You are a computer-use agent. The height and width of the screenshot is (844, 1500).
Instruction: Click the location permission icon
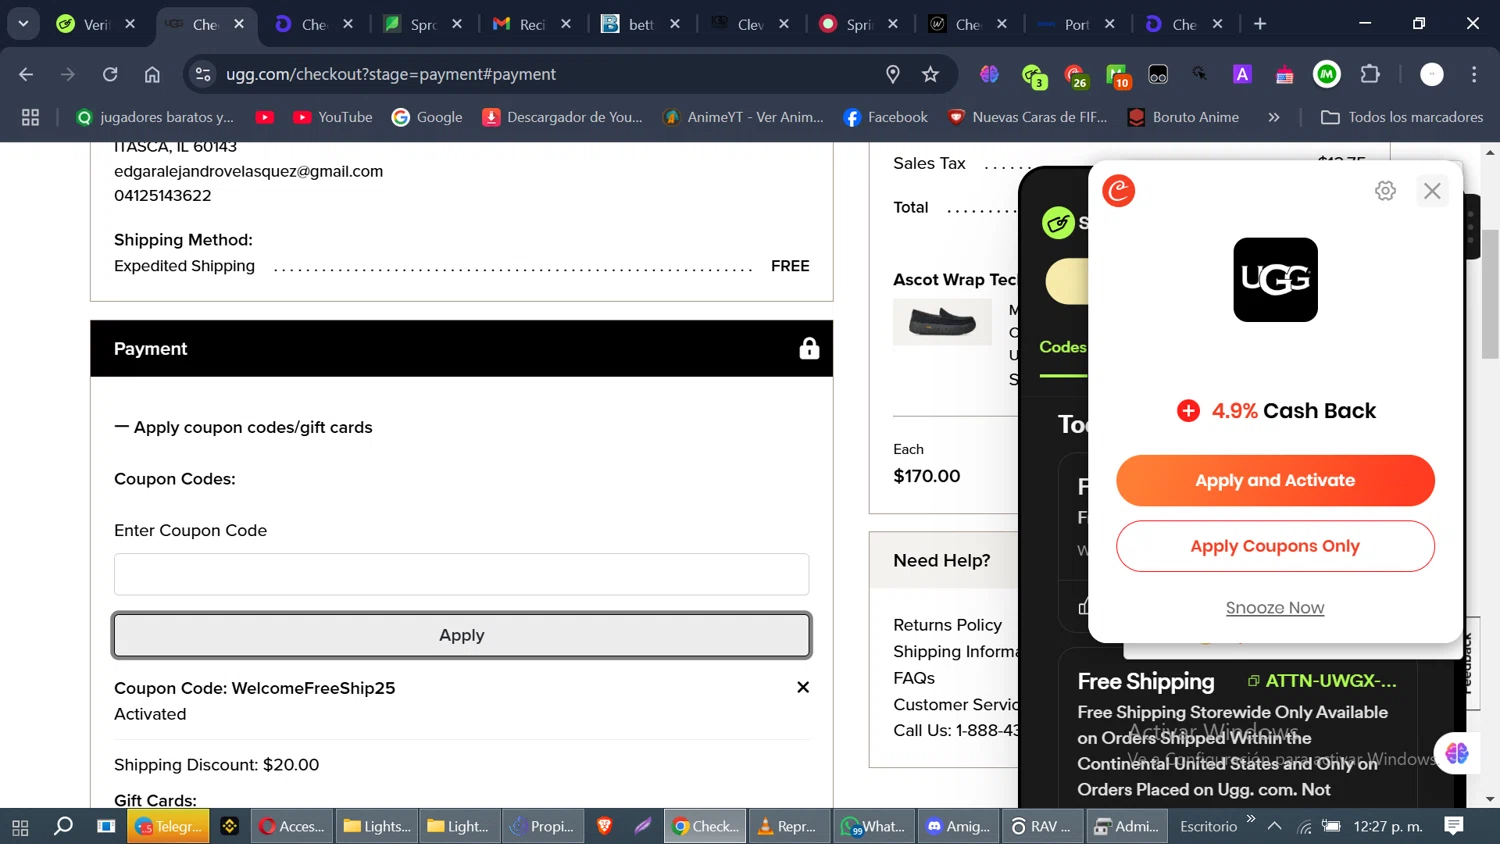(893, 74)
